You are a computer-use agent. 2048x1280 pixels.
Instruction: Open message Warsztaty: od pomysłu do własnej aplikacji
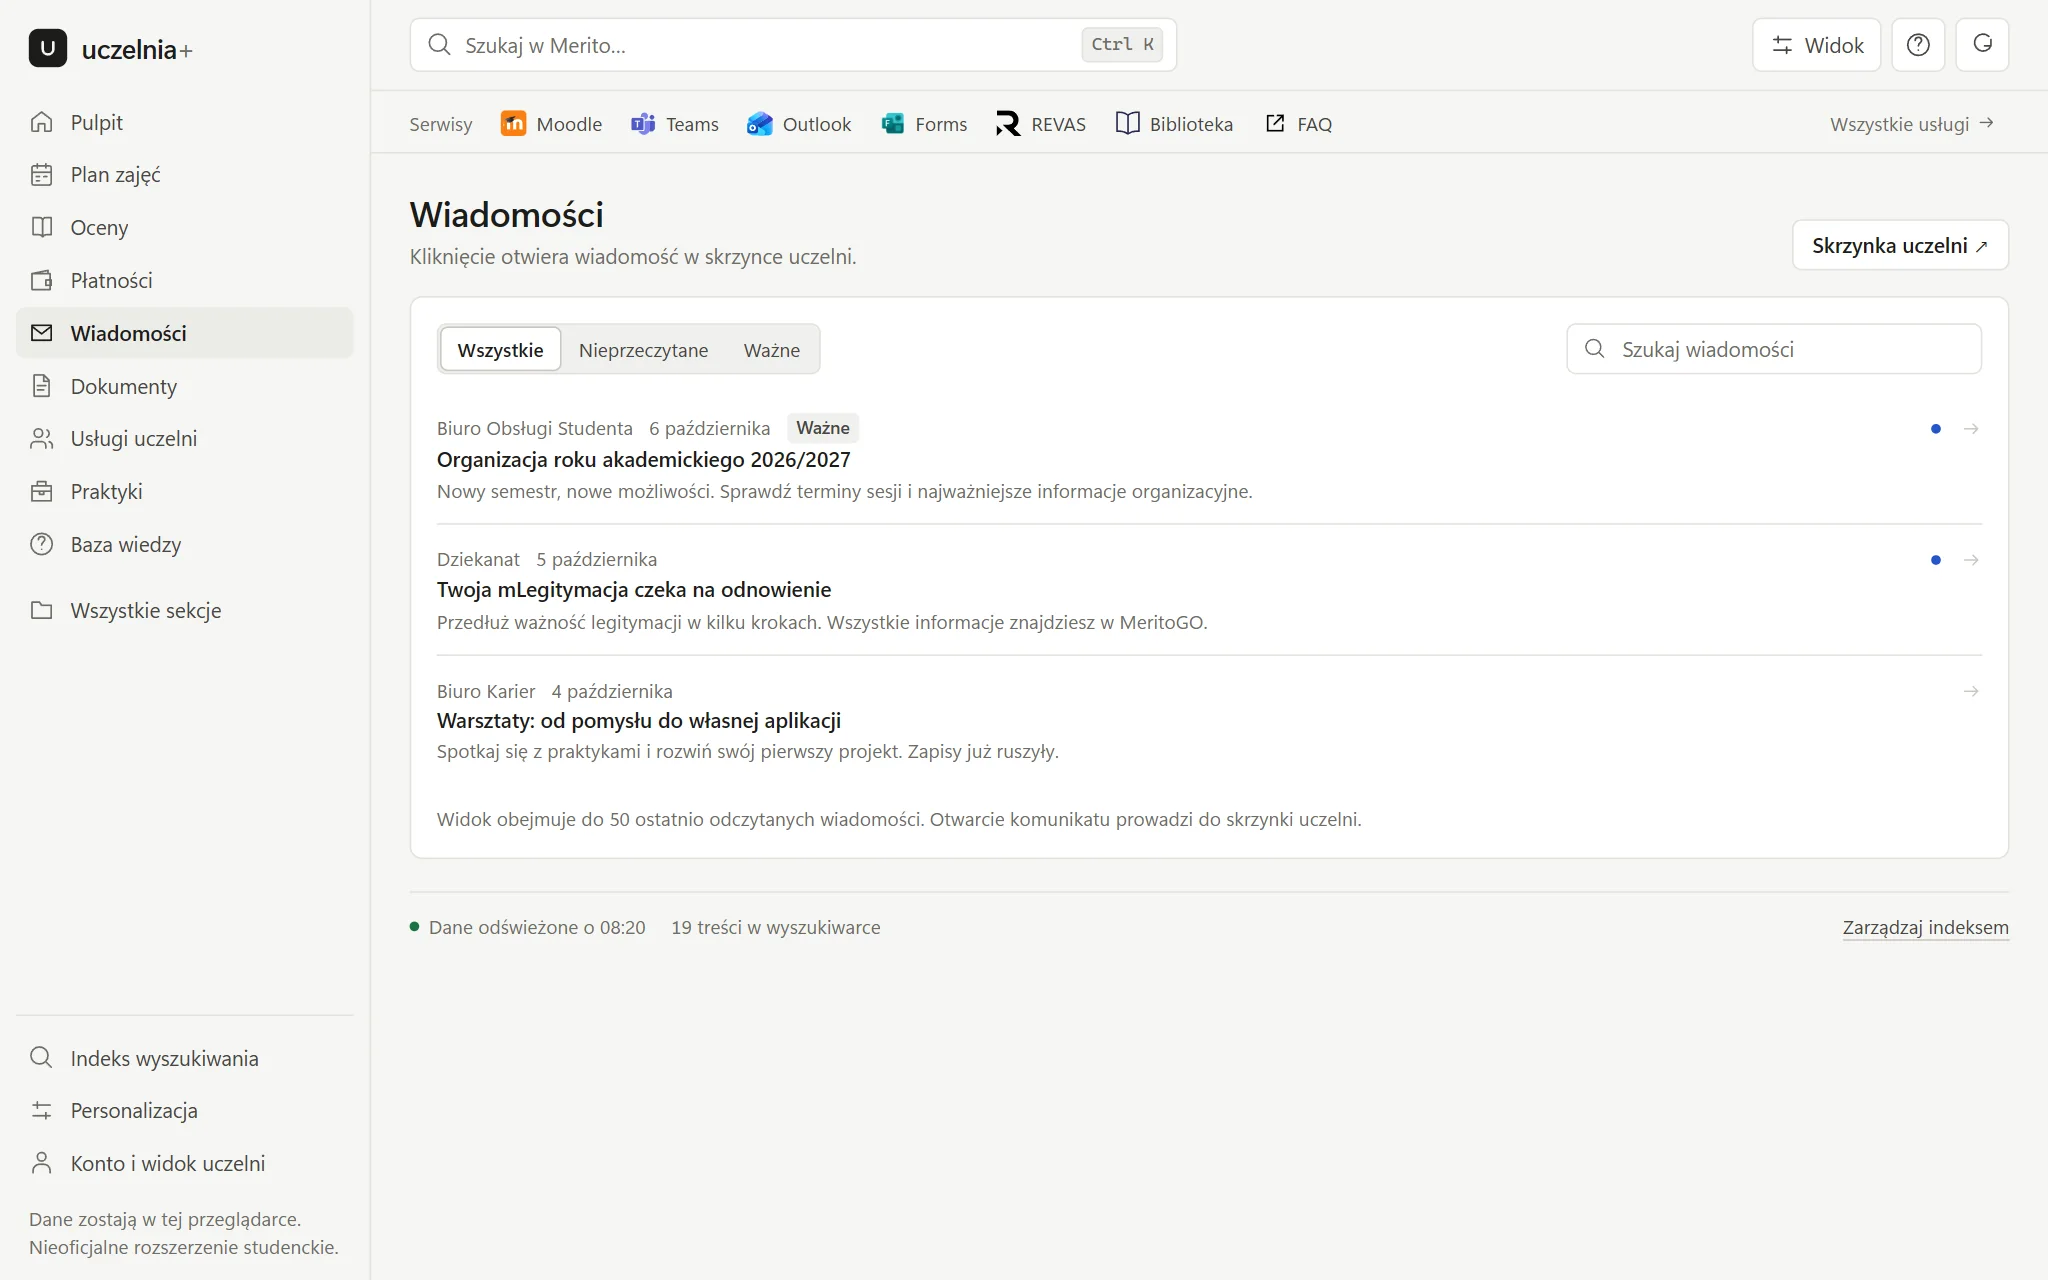[638, 721]
